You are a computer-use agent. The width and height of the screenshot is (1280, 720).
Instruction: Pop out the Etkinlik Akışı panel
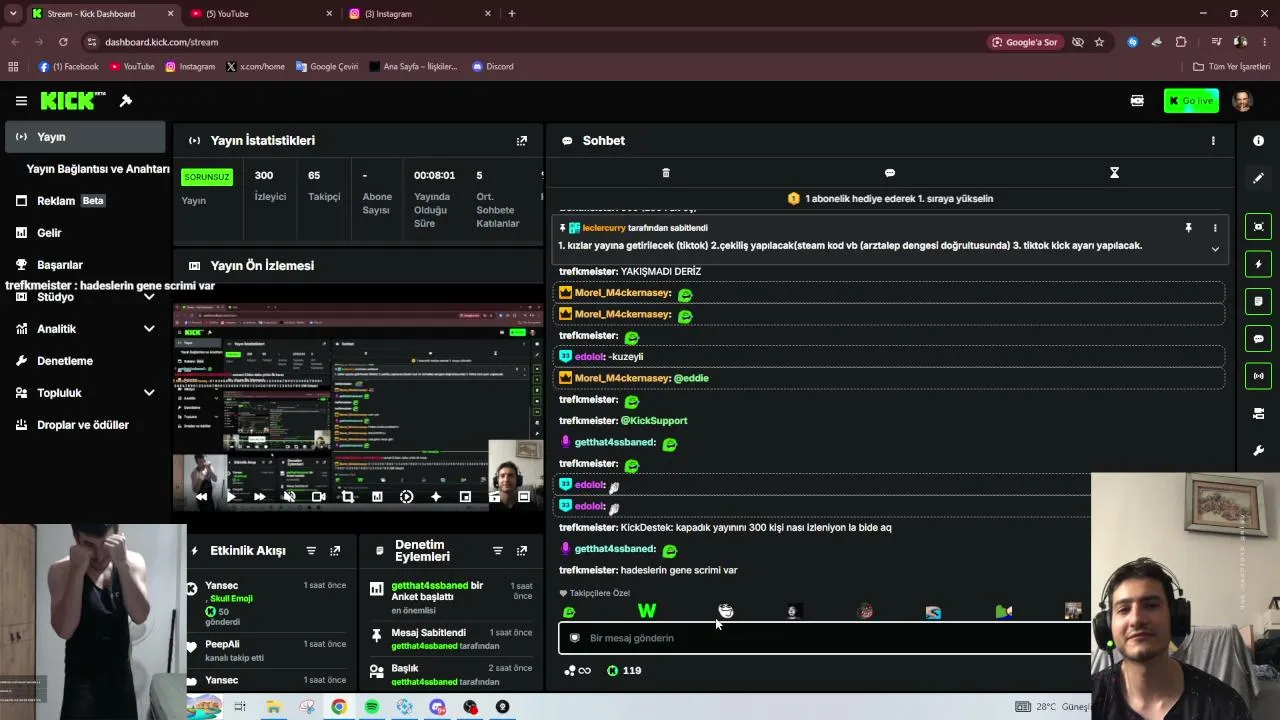(x=335, y=551)
